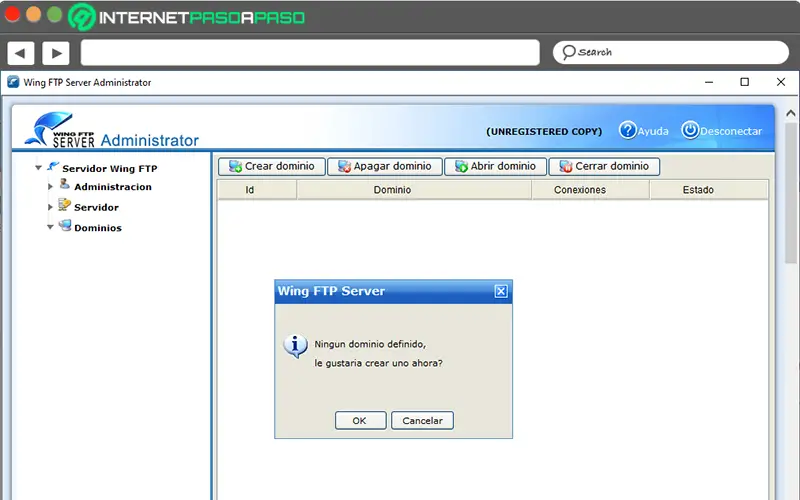Minimize the Wing FTP Server Administrator window
This screenshot has width=800, height=500.
pyautogui.click(x=709, y=82)
